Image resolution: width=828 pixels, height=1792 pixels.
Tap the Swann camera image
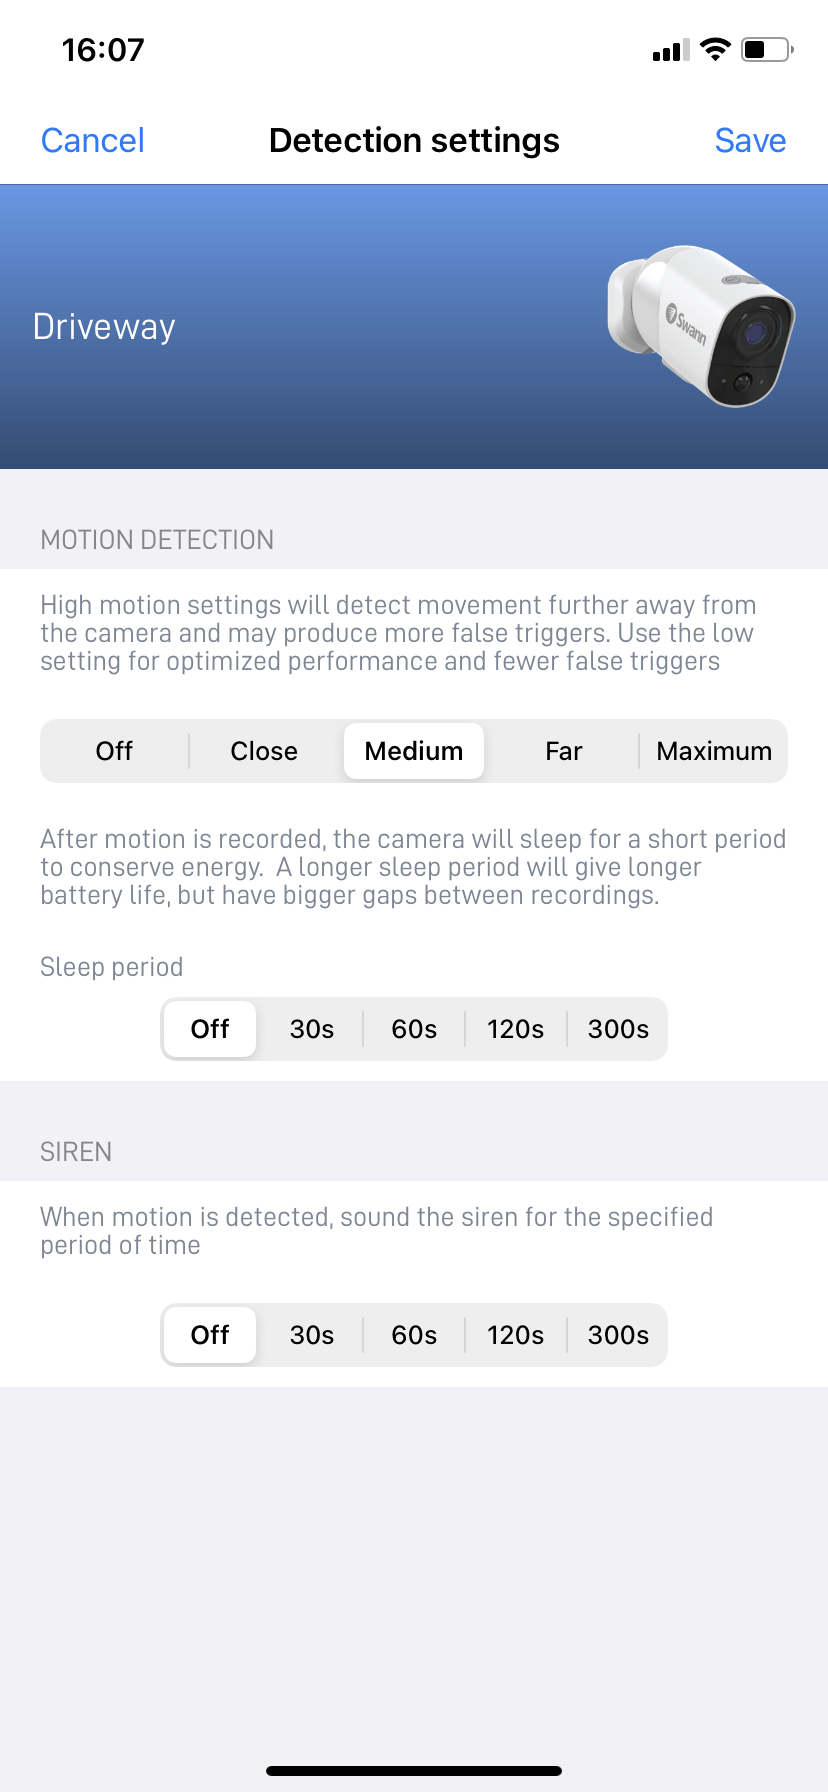701,326
